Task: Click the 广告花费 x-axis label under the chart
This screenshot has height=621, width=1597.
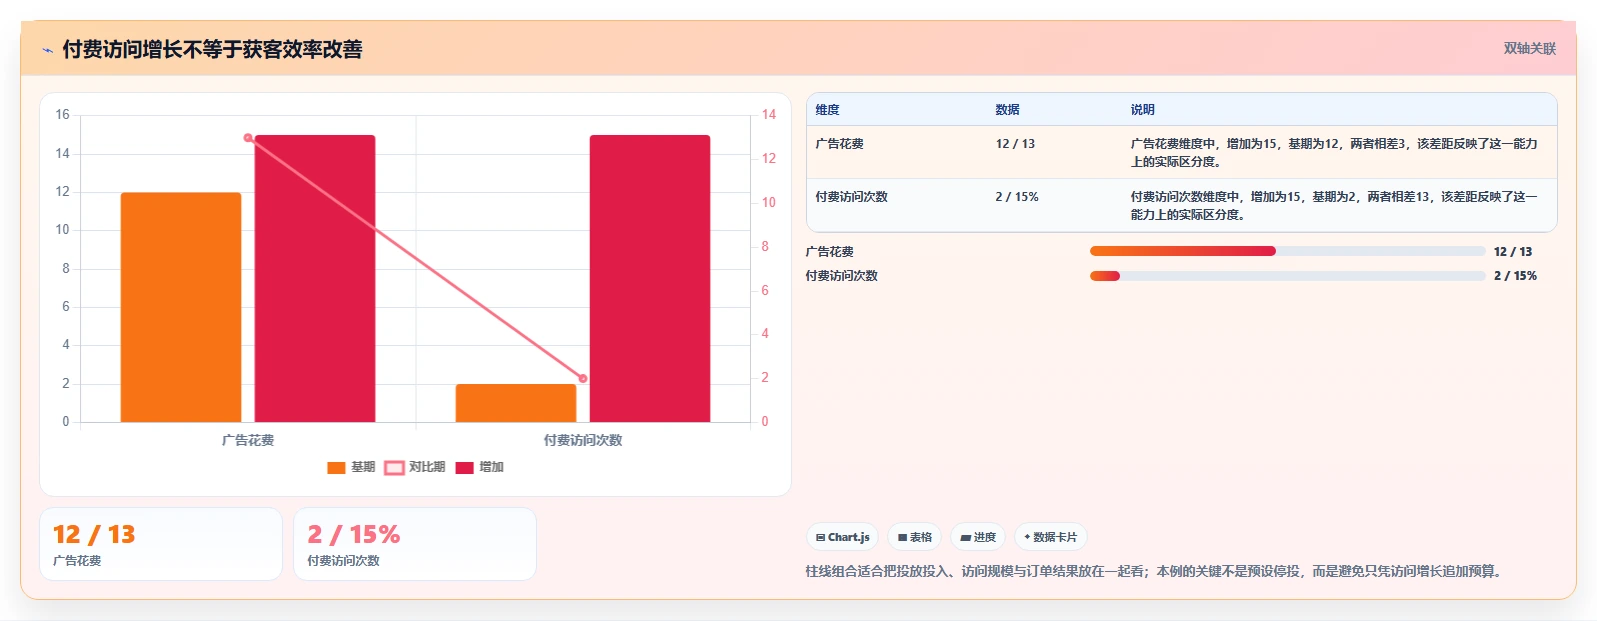Action: click(248, 440)
